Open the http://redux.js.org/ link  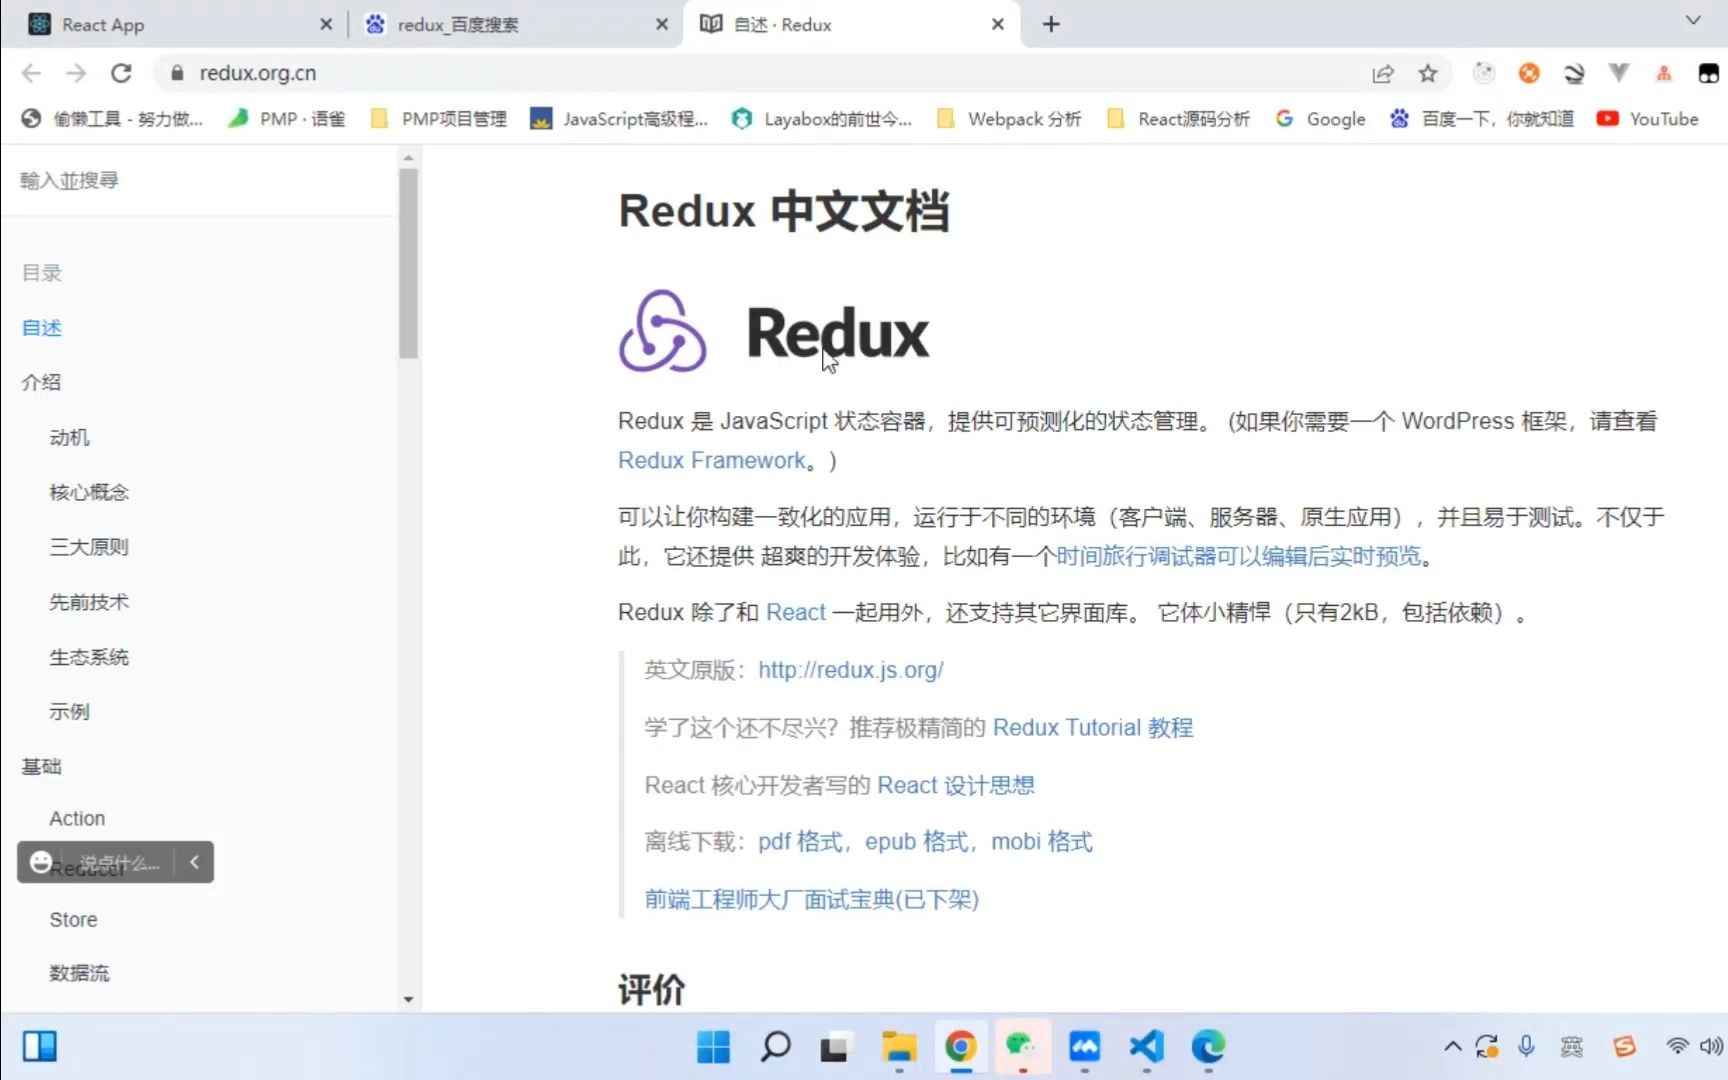pyautogui.click(x=851, y=670)
